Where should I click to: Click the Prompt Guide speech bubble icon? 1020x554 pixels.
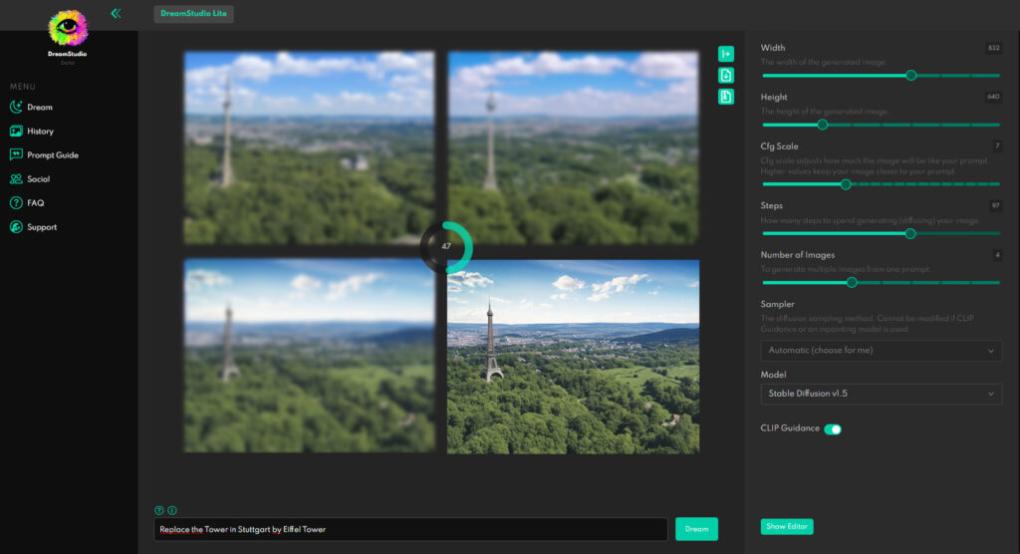click(x=16, y=155)
